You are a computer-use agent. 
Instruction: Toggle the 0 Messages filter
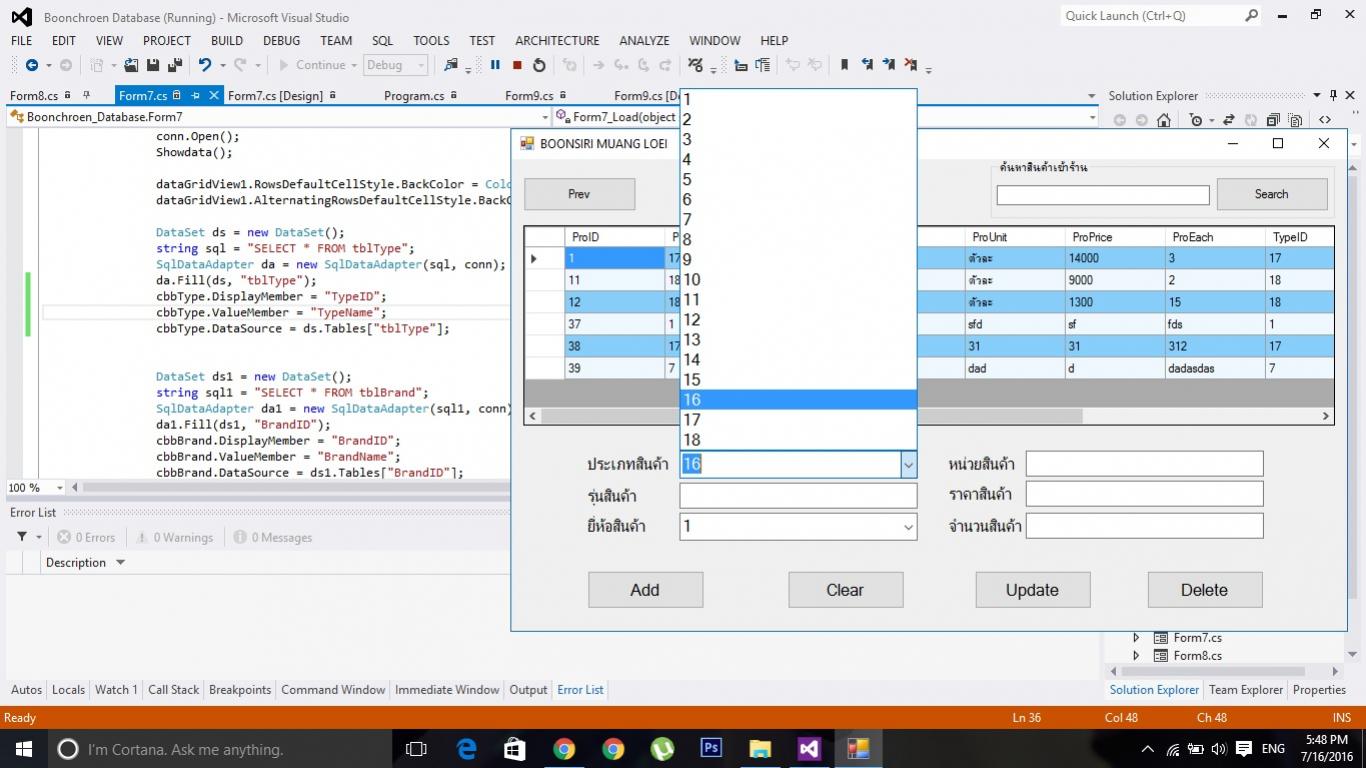tap(274, 537)
